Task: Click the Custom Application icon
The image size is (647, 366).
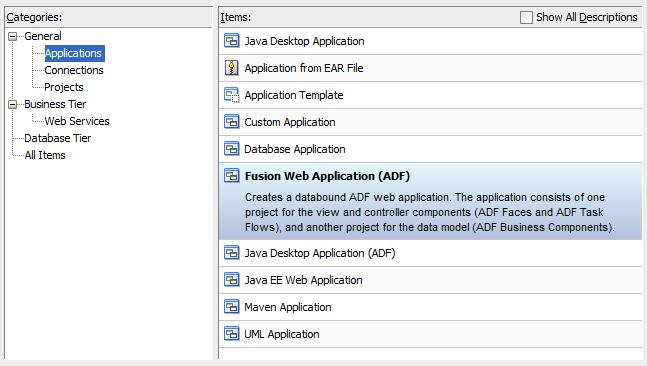Action: (x=231, y=122)
